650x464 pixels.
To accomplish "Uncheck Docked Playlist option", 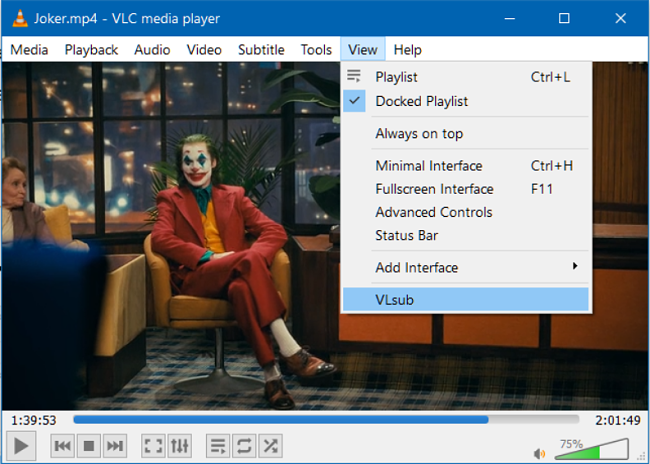I will (466, 101).
